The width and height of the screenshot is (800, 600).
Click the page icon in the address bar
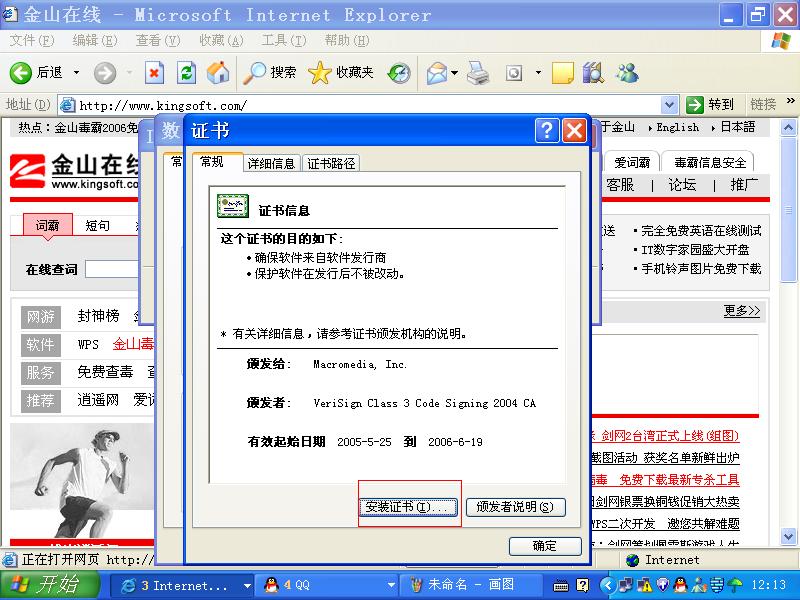click(x=67, y=106)
